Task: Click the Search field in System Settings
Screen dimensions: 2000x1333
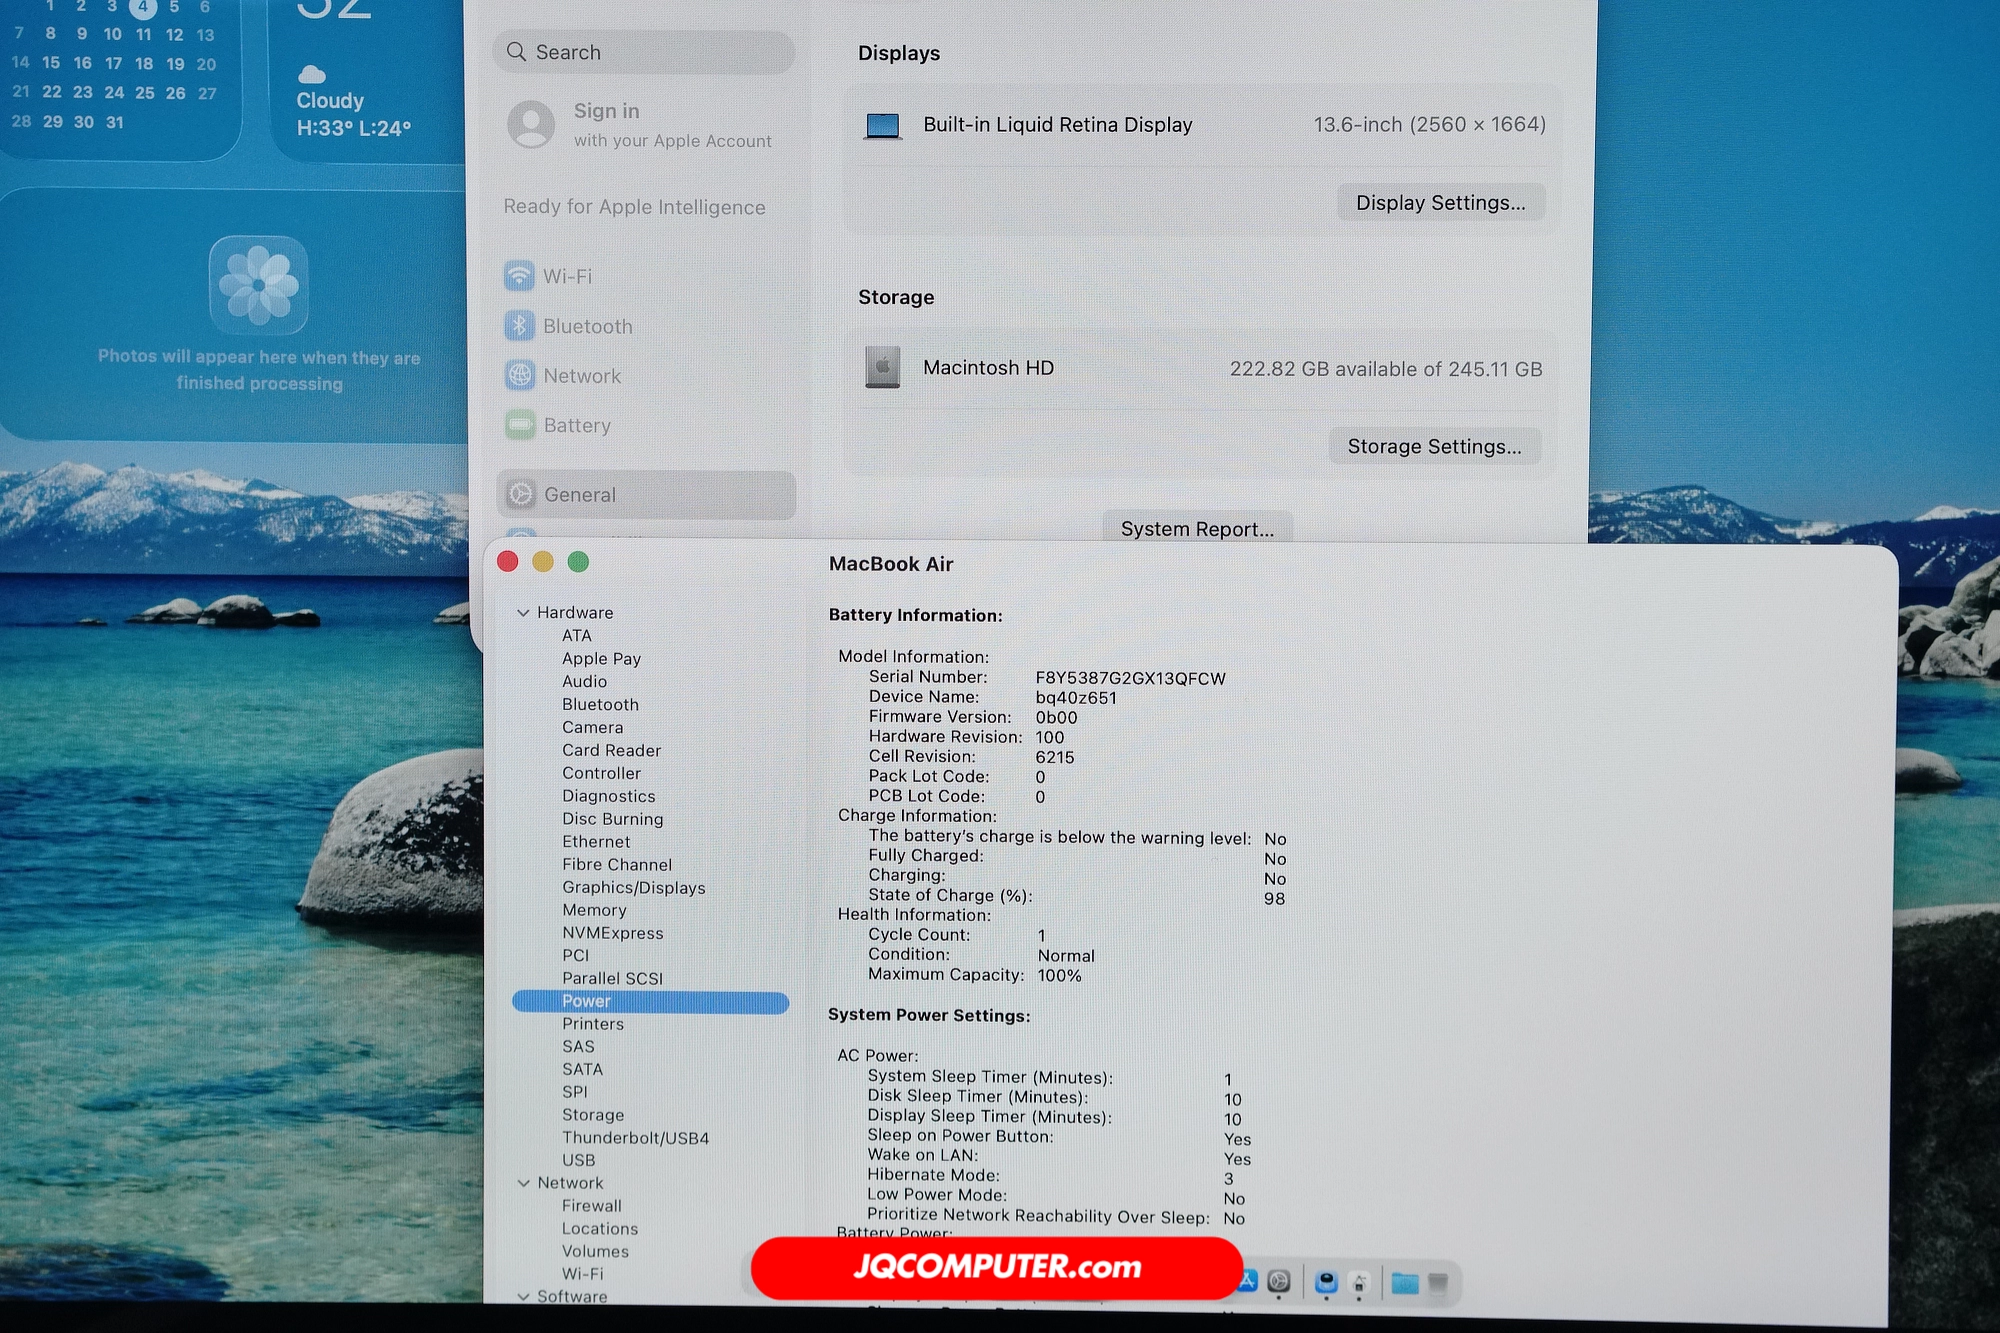Action: pos(643,51)
